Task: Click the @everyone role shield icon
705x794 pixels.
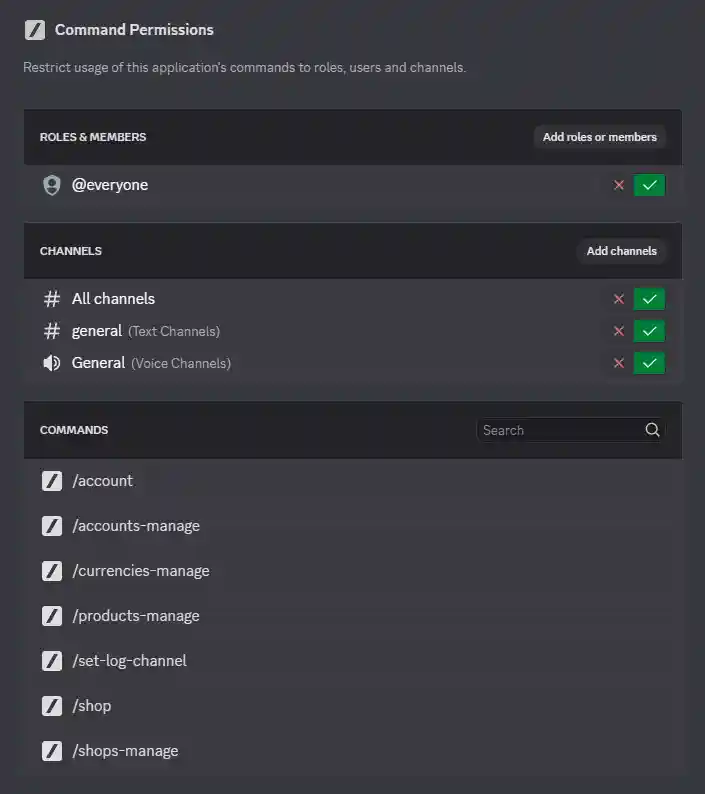Action: (x=52, y=185)
